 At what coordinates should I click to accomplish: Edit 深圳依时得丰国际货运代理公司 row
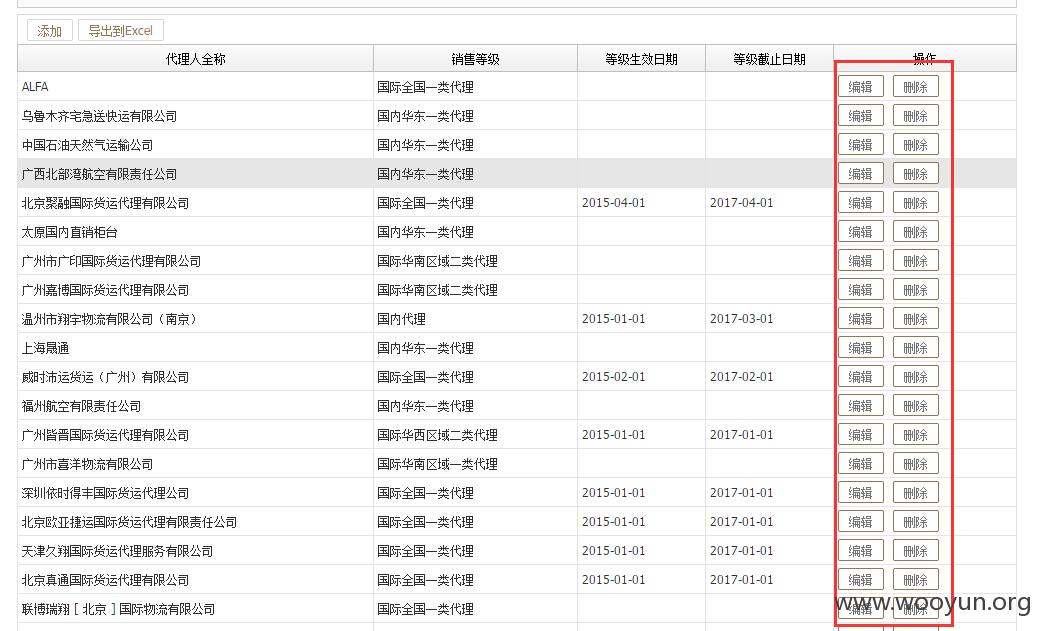point(860,493)
